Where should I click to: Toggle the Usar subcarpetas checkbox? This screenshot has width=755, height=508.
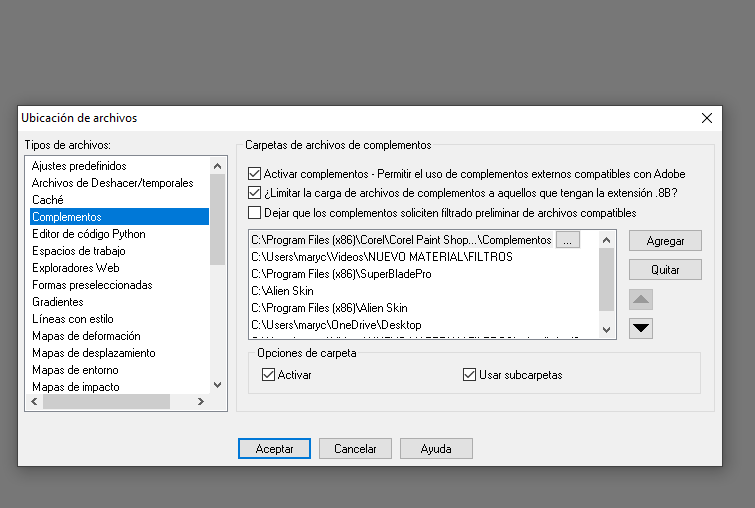[x=470, y=375]
